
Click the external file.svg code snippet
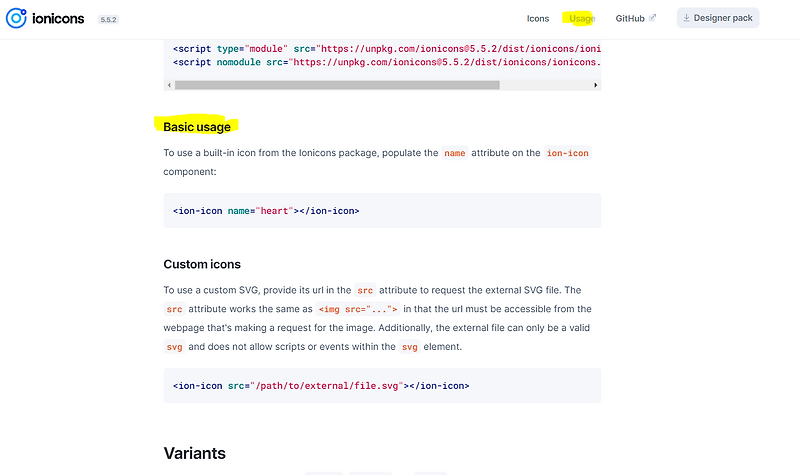tap(321, 386)
